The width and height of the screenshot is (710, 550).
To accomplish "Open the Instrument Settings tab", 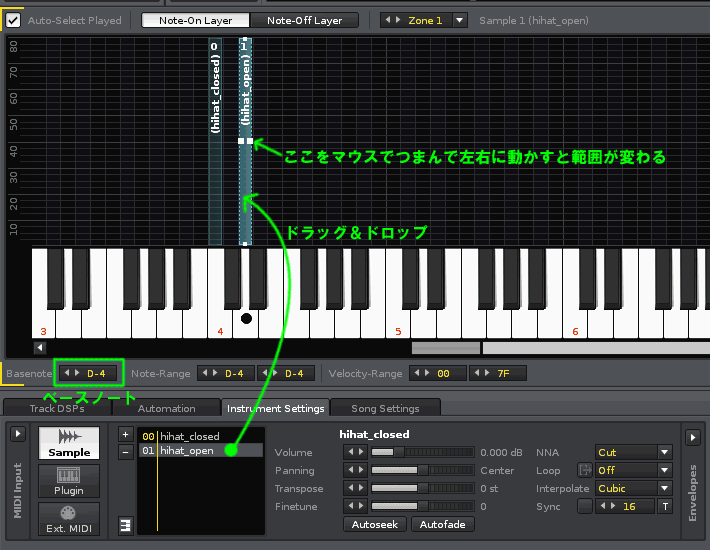I will point(275,408).
